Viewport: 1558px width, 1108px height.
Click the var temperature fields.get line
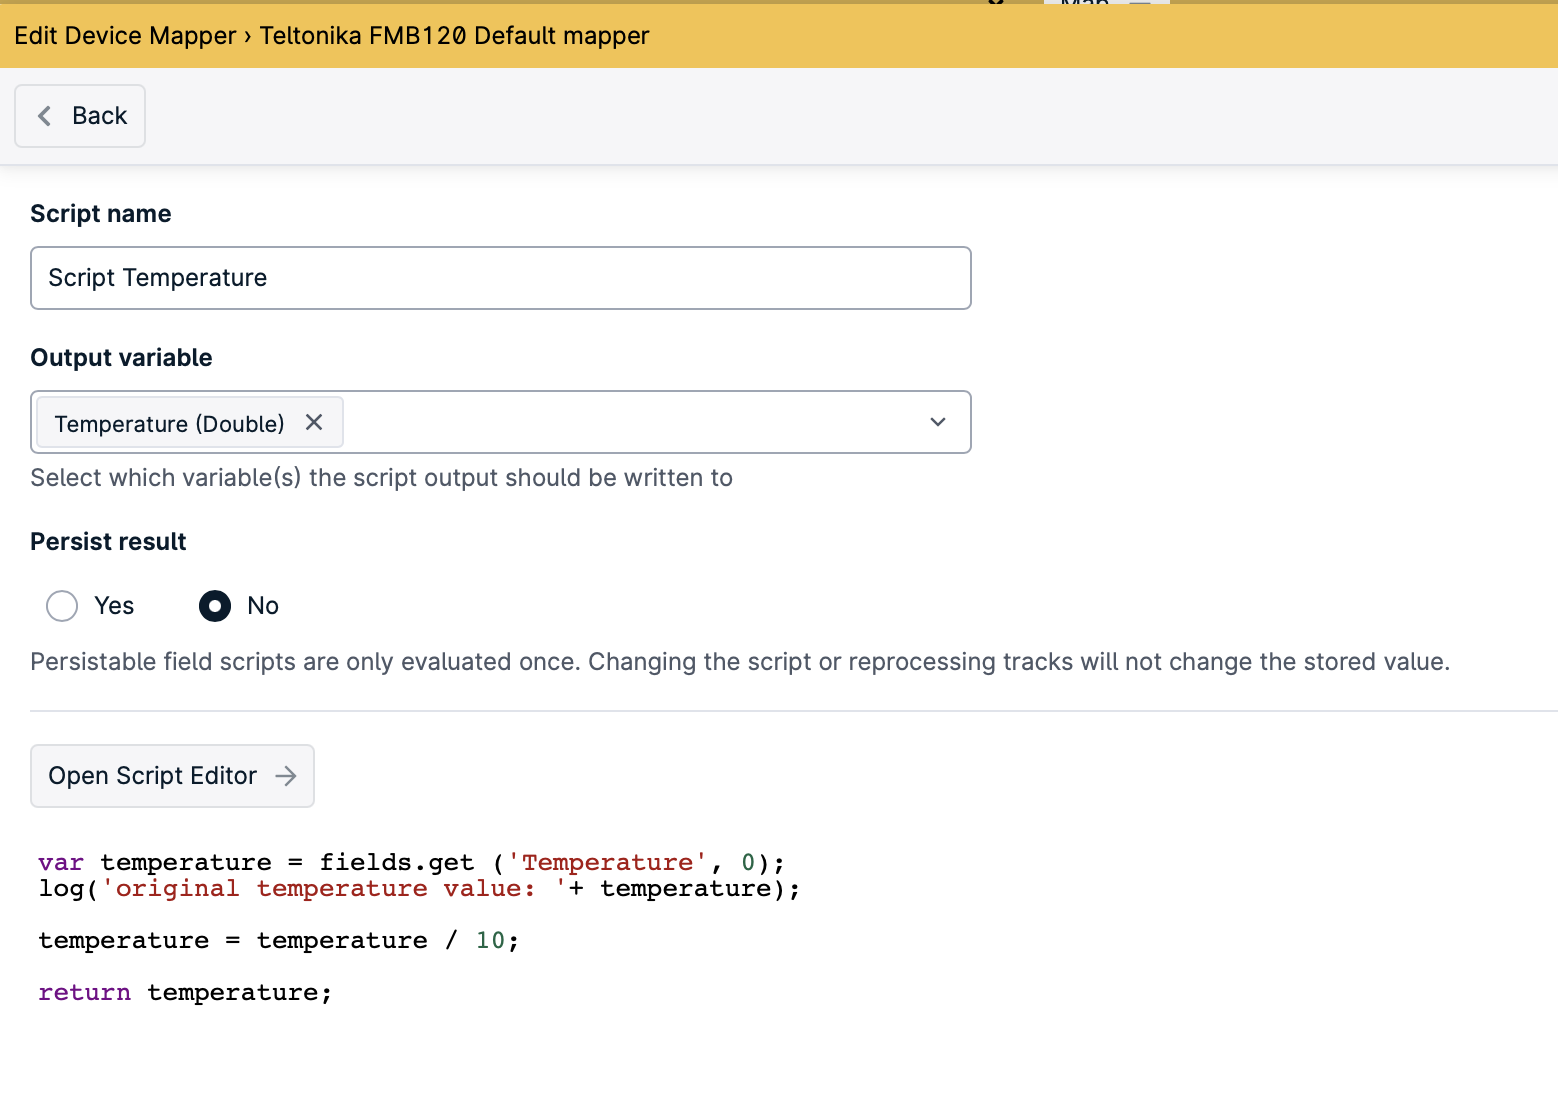(x=412, y=862)
